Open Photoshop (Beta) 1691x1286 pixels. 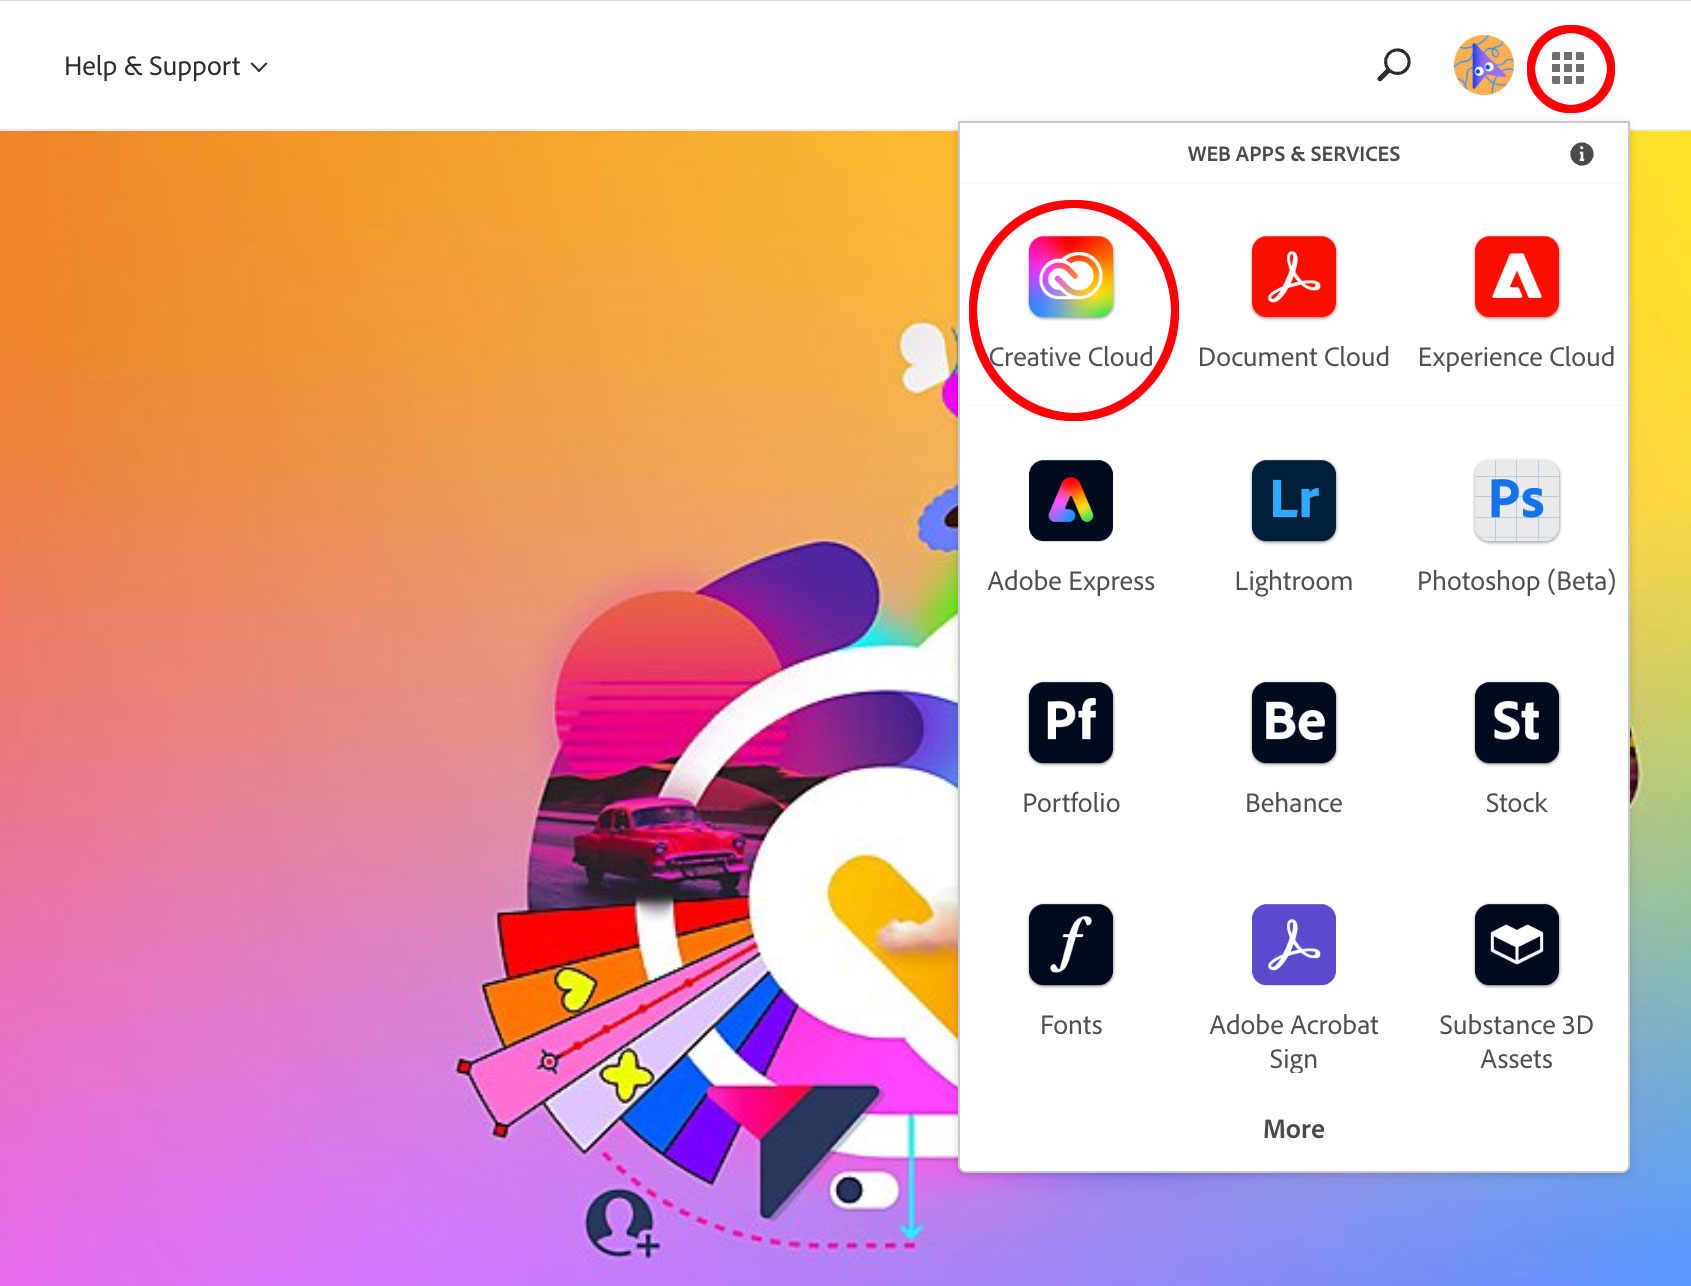point(1515,501)
